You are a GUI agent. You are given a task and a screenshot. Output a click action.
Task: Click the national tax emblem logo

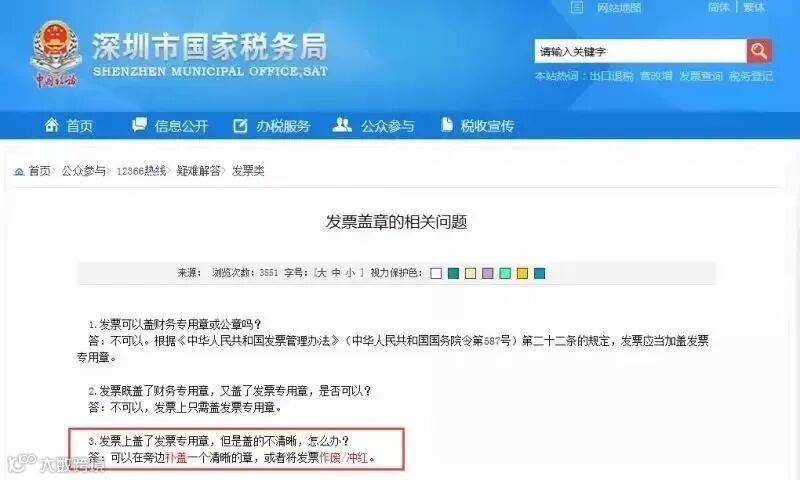point(56,53)
